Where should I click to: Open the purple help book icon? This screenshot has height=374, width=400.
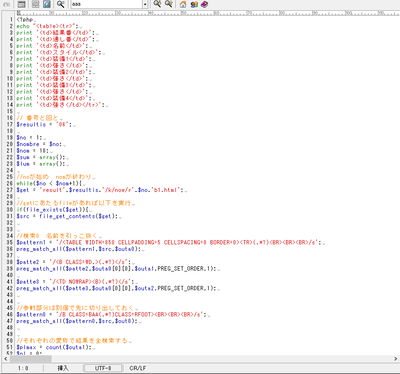coord(204,4)
